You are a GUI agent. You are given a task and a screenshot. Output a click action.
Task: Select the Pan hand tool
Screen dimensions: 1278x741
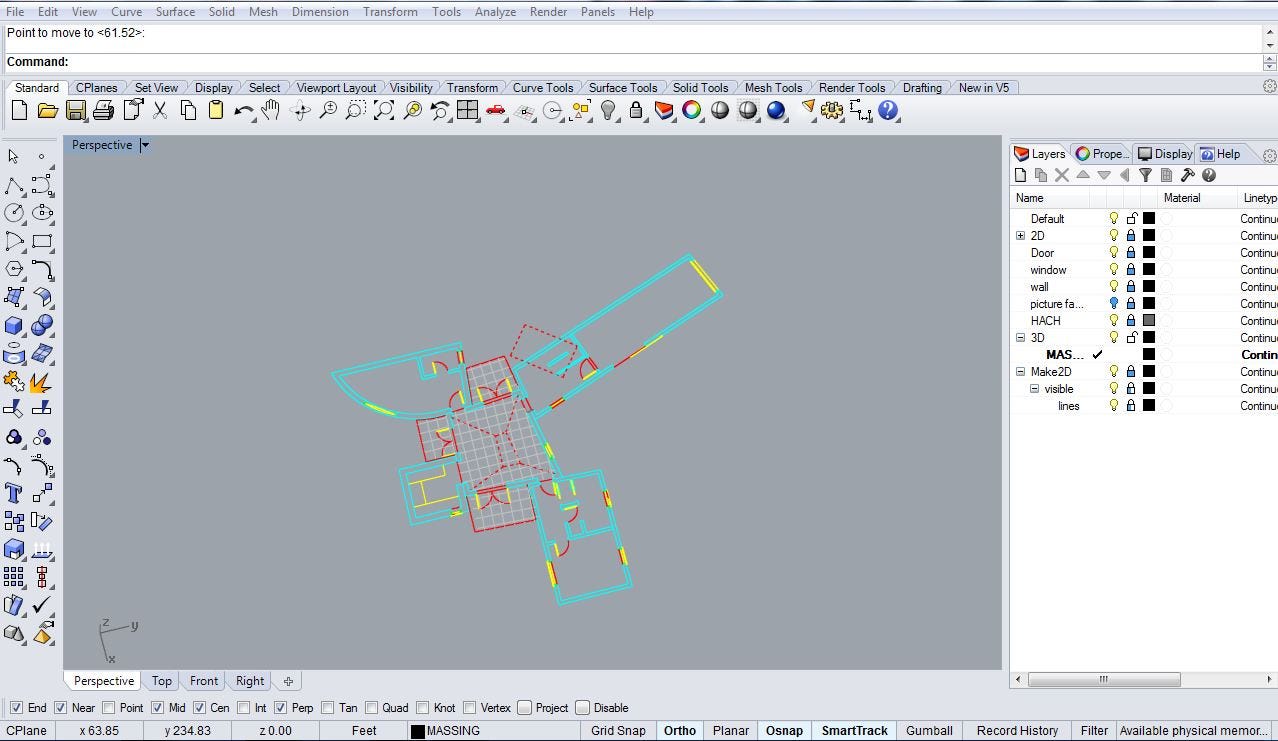[271, 111]
